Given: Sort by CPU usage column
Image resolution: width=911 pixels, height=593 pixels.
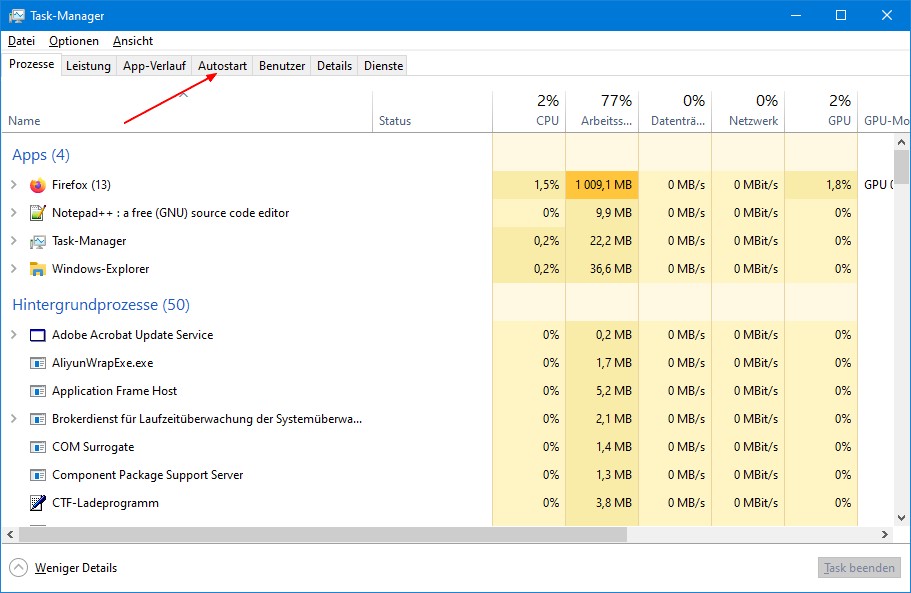Looking at the screenshot, I should [x=529, y=111].
